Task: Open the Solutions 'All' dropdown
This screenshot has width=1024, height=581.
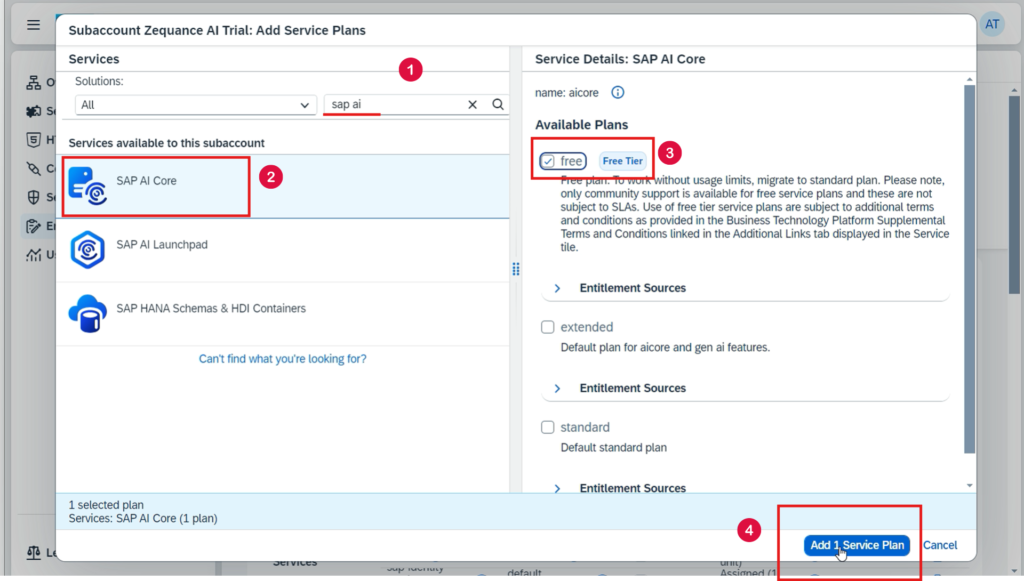Action: pyautogui.click(x=196, y=104)
